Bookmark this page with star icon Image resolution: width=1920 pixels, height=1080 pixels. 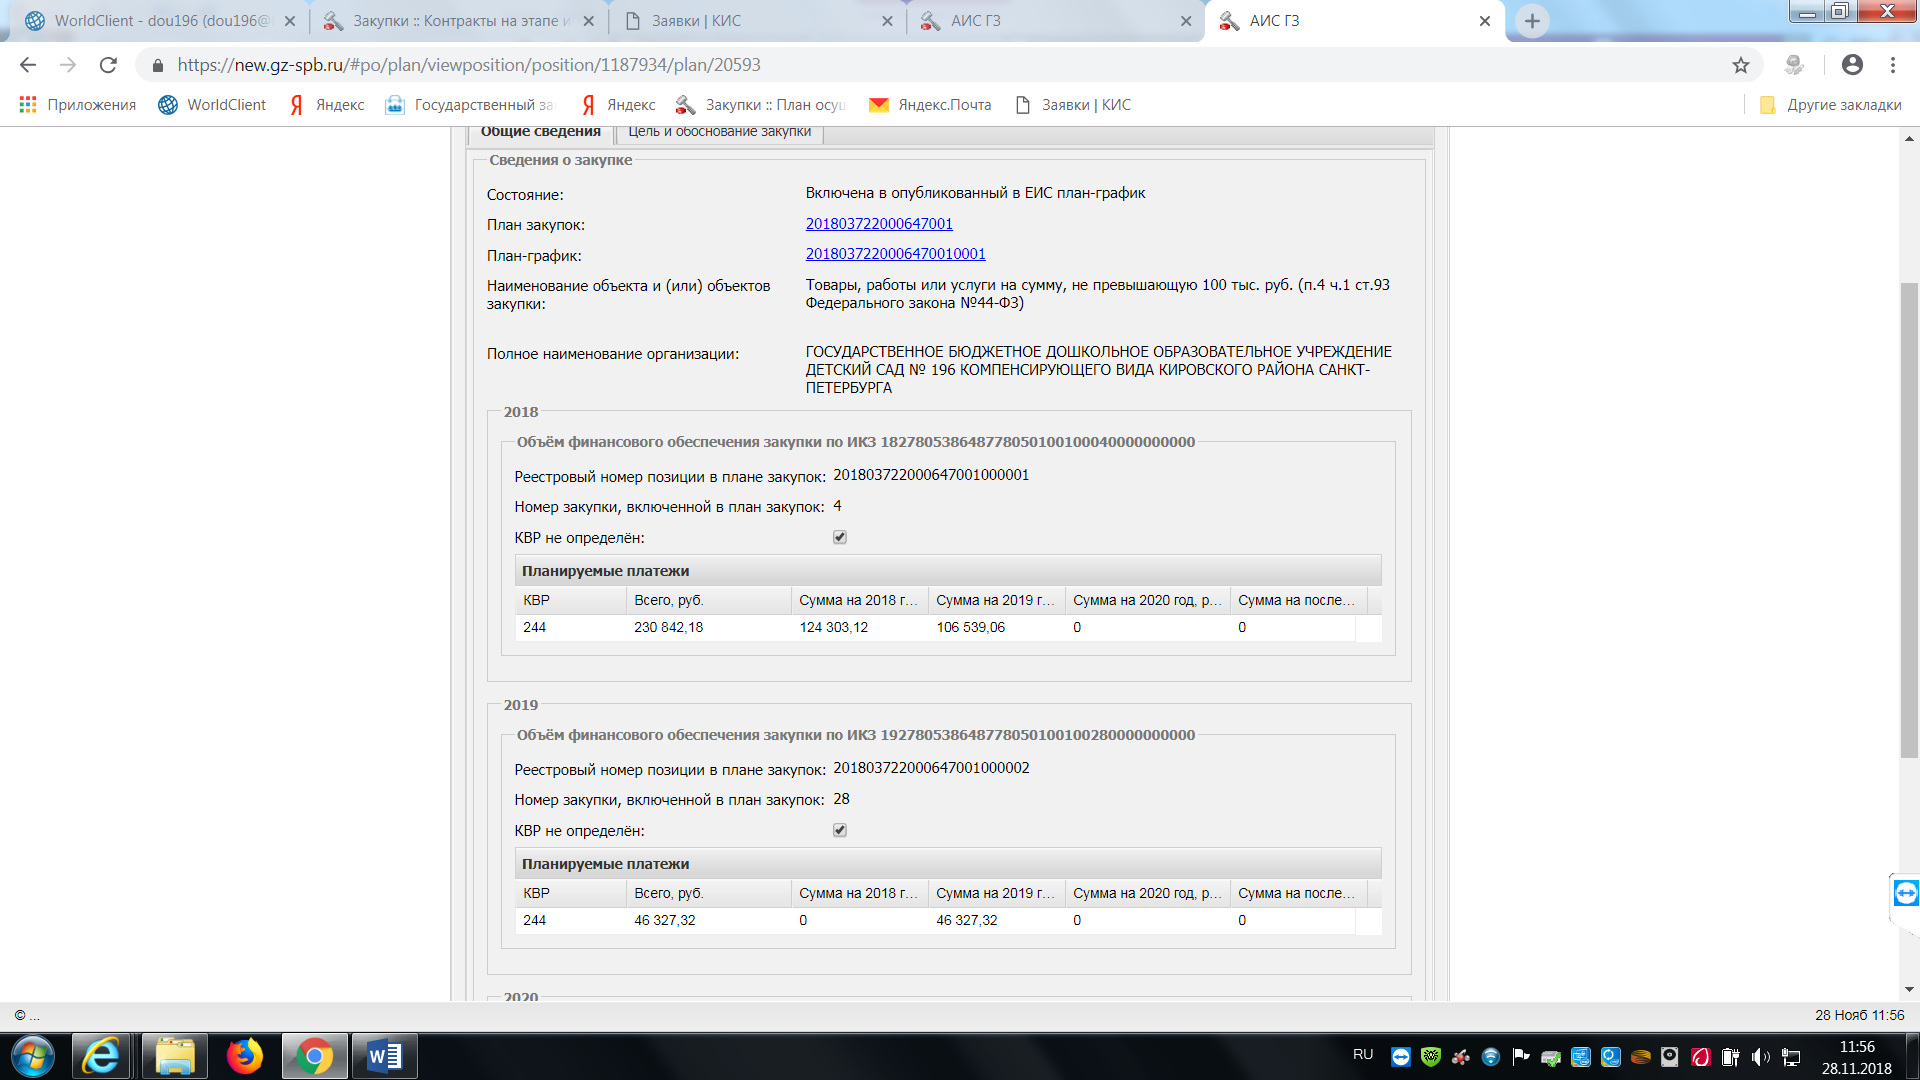(1741, 65)
